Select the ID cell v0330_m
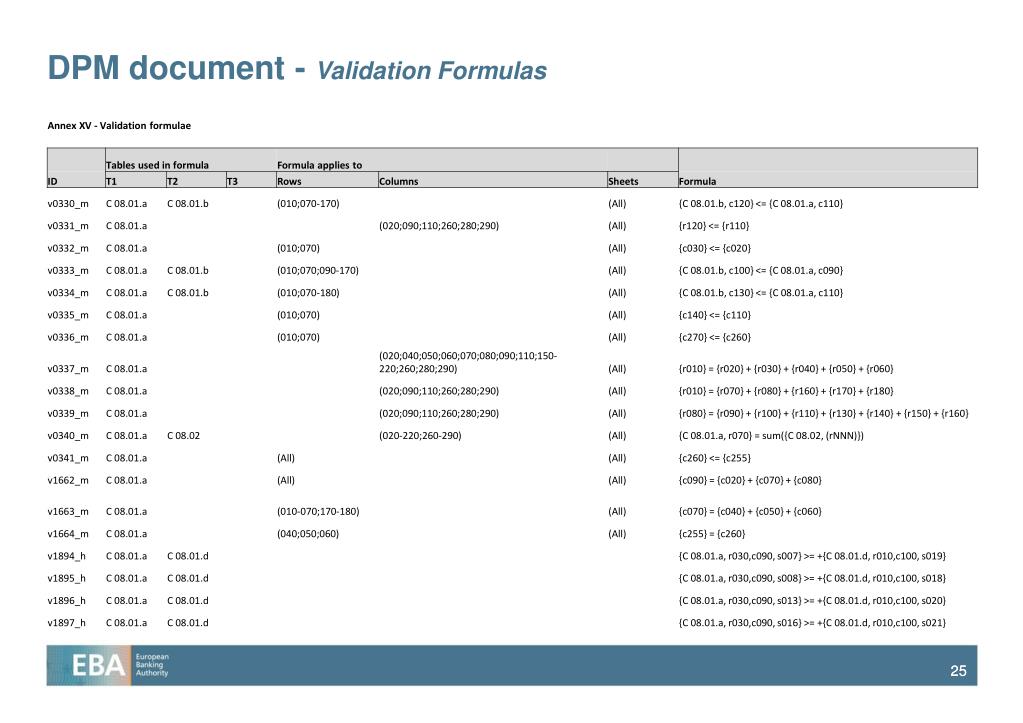Image resolution: width=1023 pixels, height=723 pixels. click(68, 204)
